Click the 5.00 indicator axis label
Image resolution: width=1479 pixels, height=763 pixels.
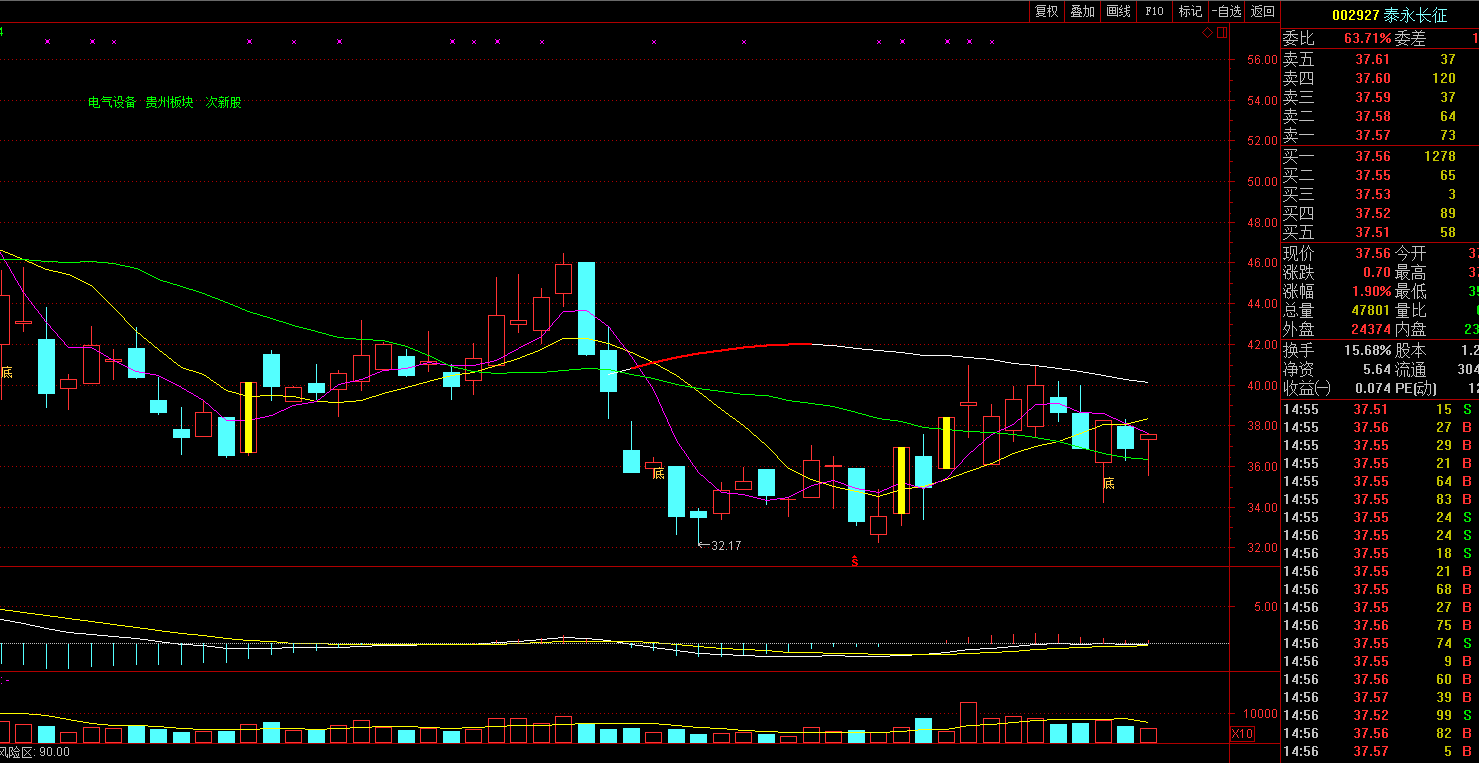coord(1265,607)
